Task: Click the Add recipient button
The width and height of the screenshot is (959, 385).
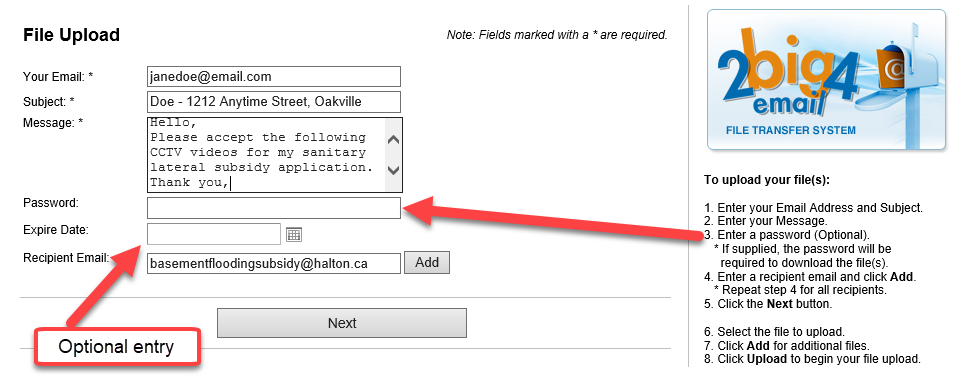Action: (427, 263)
